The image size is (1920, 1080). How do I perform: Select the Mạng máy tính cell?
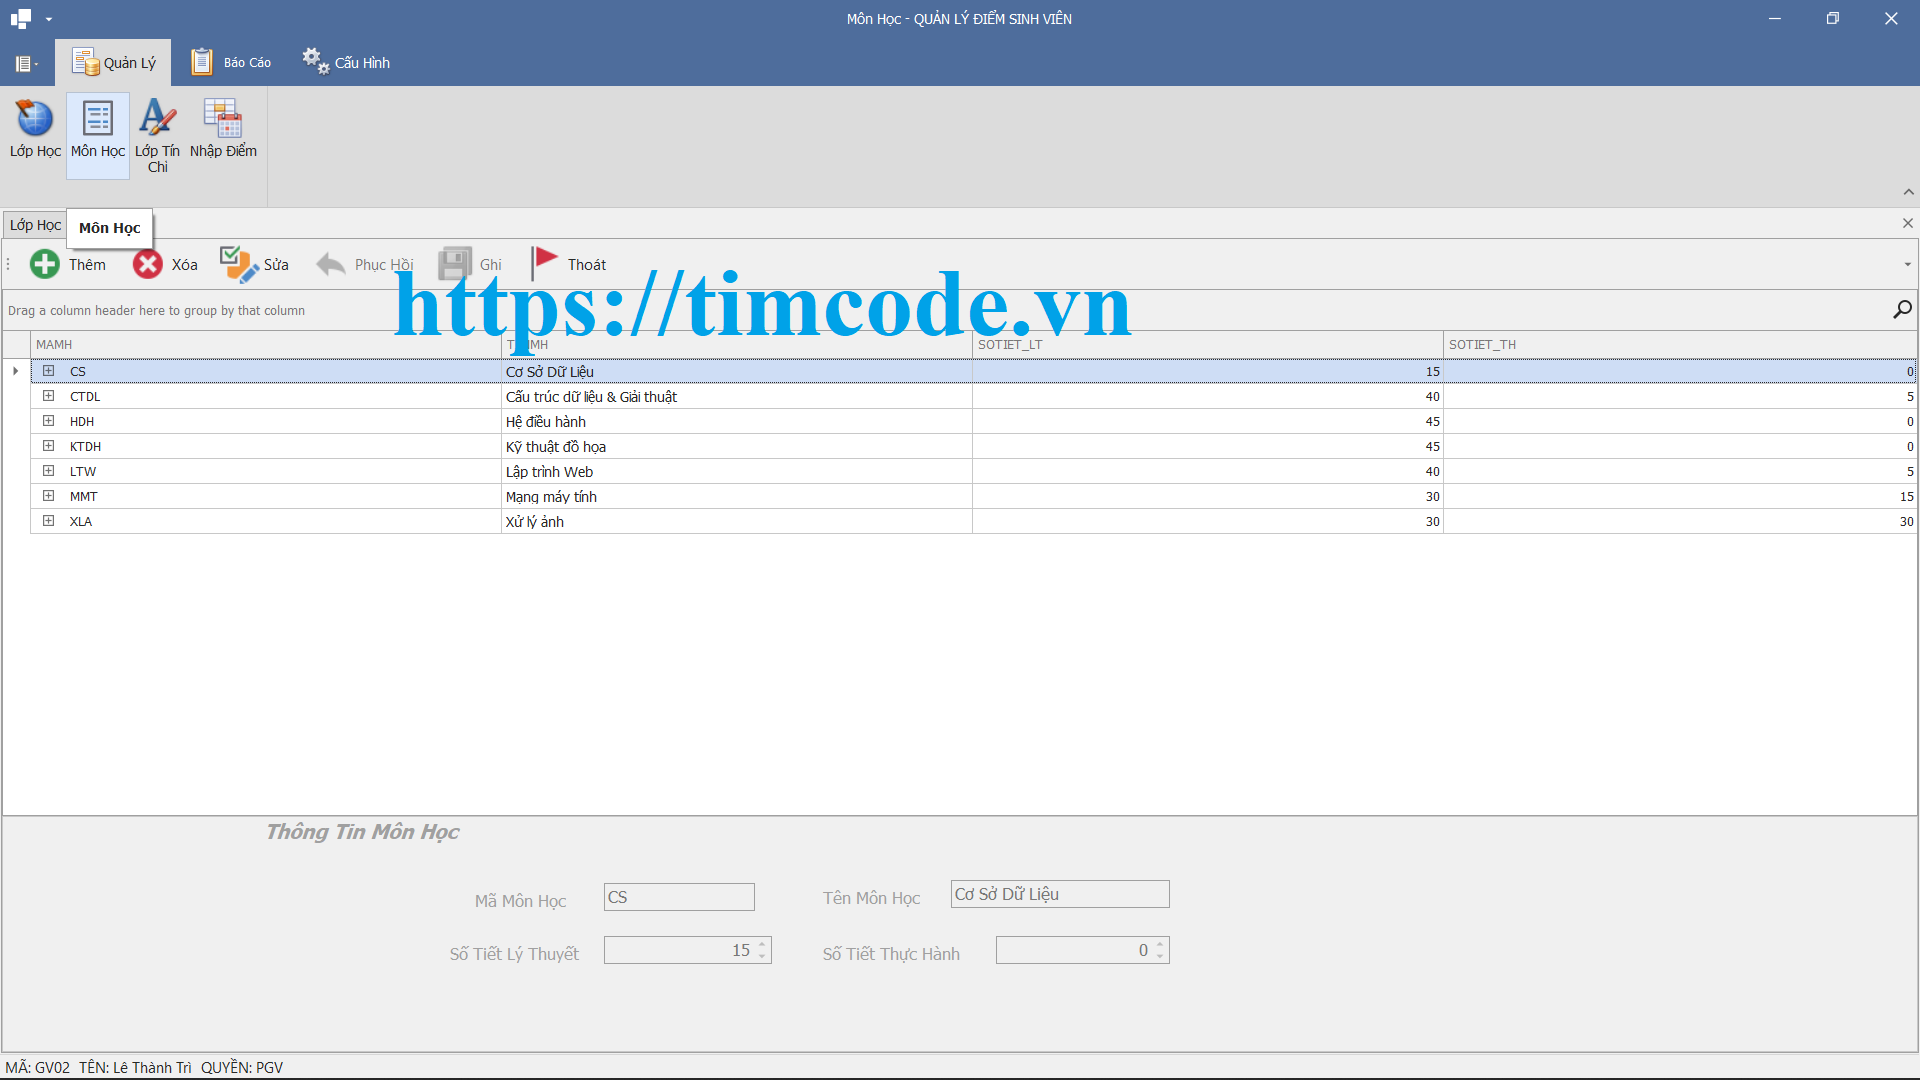[x=737, y=497]
